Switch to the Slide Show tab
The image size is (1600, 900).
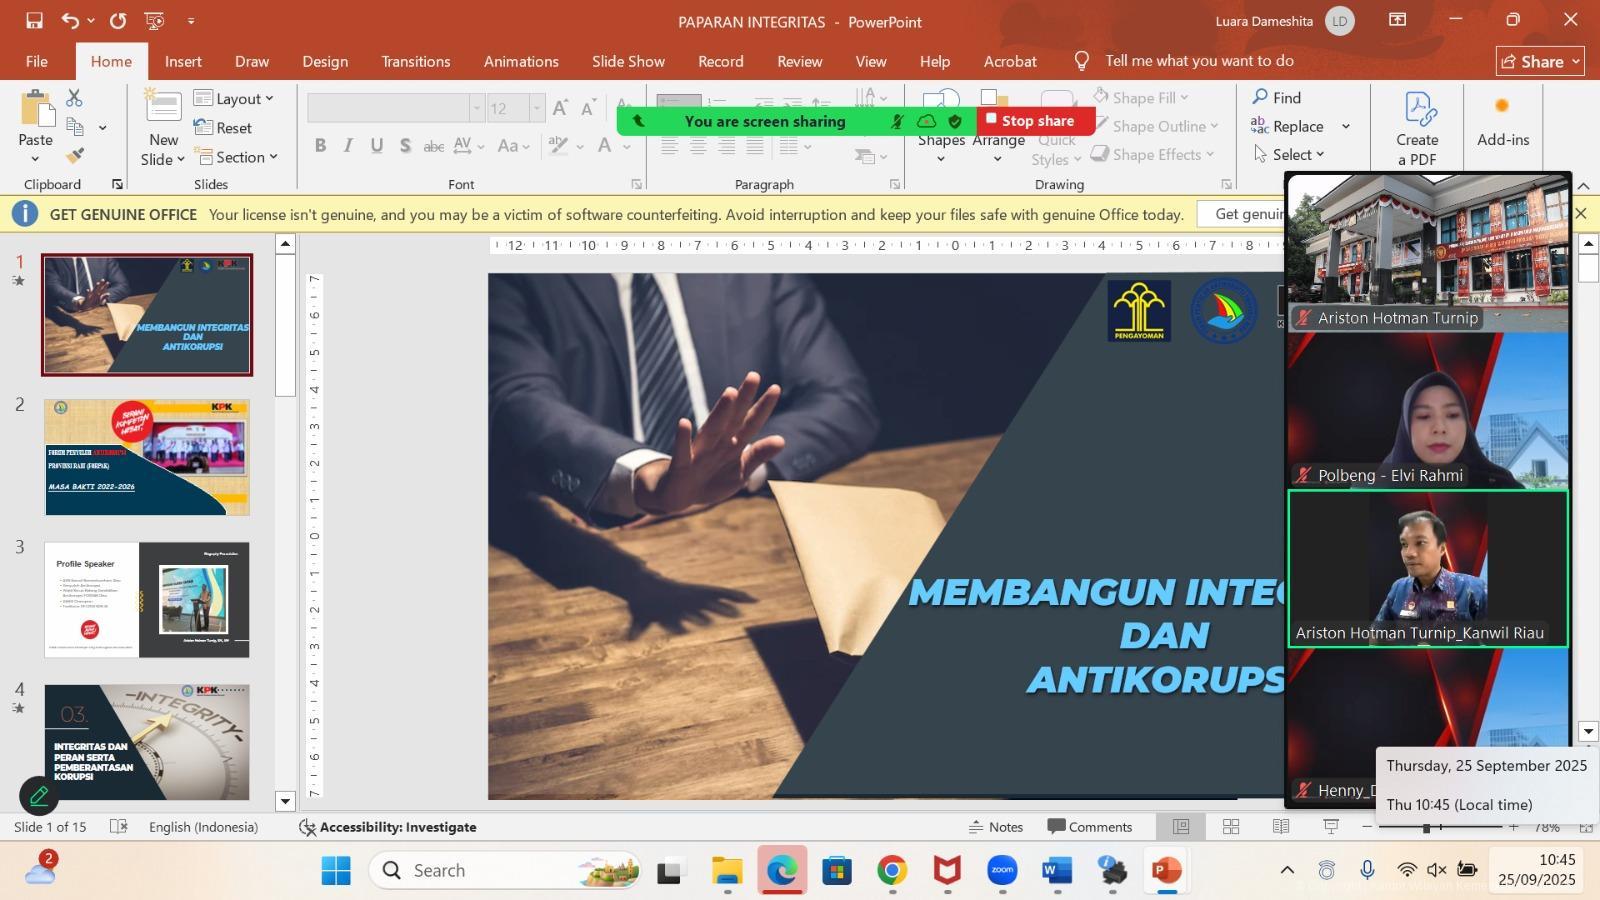pos(628,61)
